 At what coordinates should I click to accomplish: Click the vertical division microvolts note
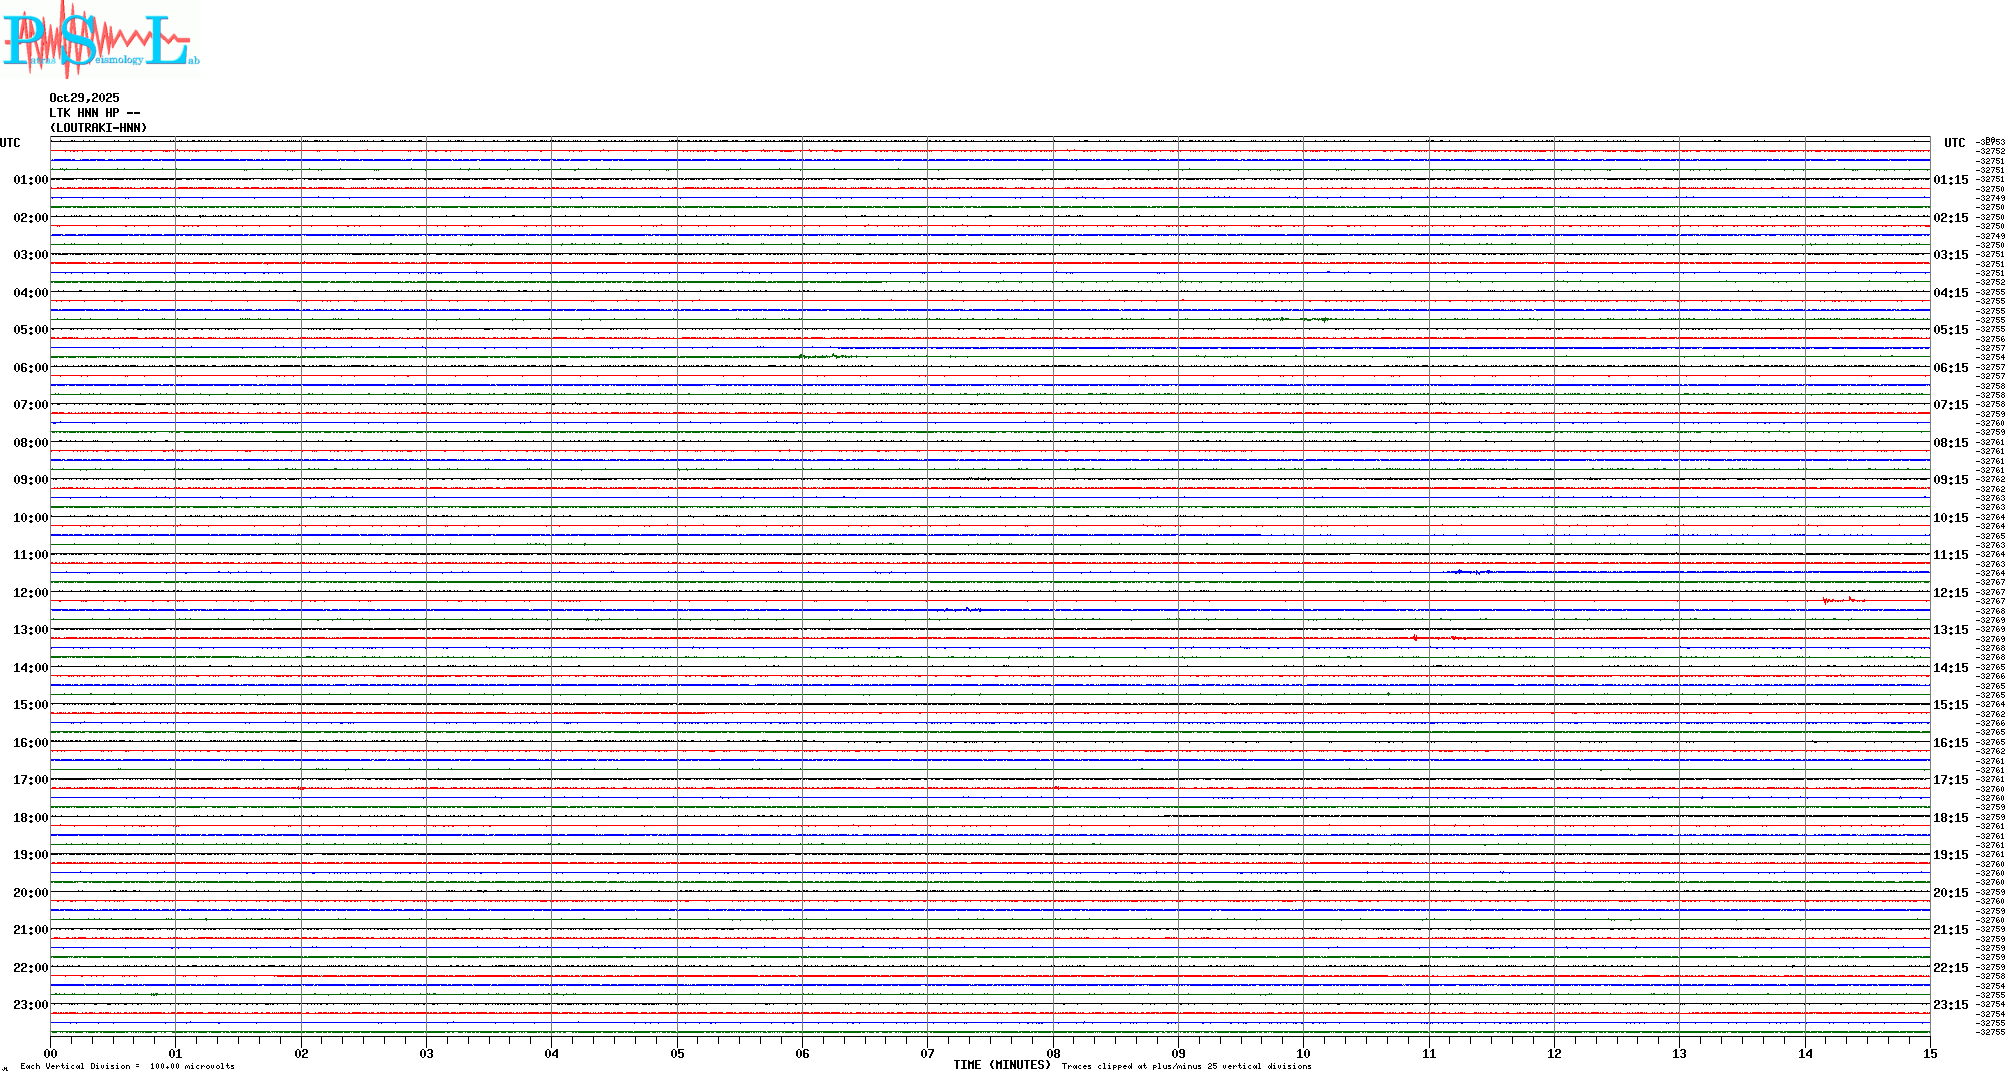(x=127, y=1066)
